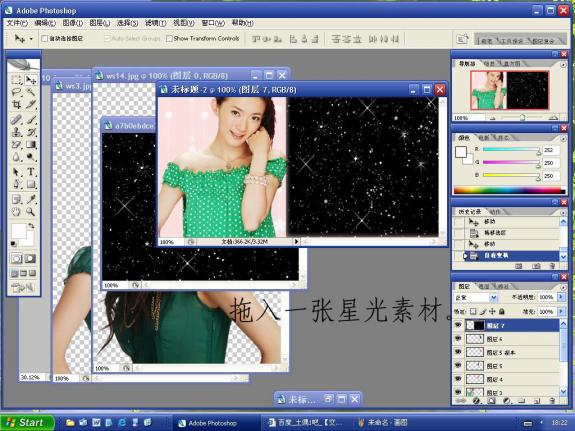Select the Healing Brush tool

coord(17,119)
